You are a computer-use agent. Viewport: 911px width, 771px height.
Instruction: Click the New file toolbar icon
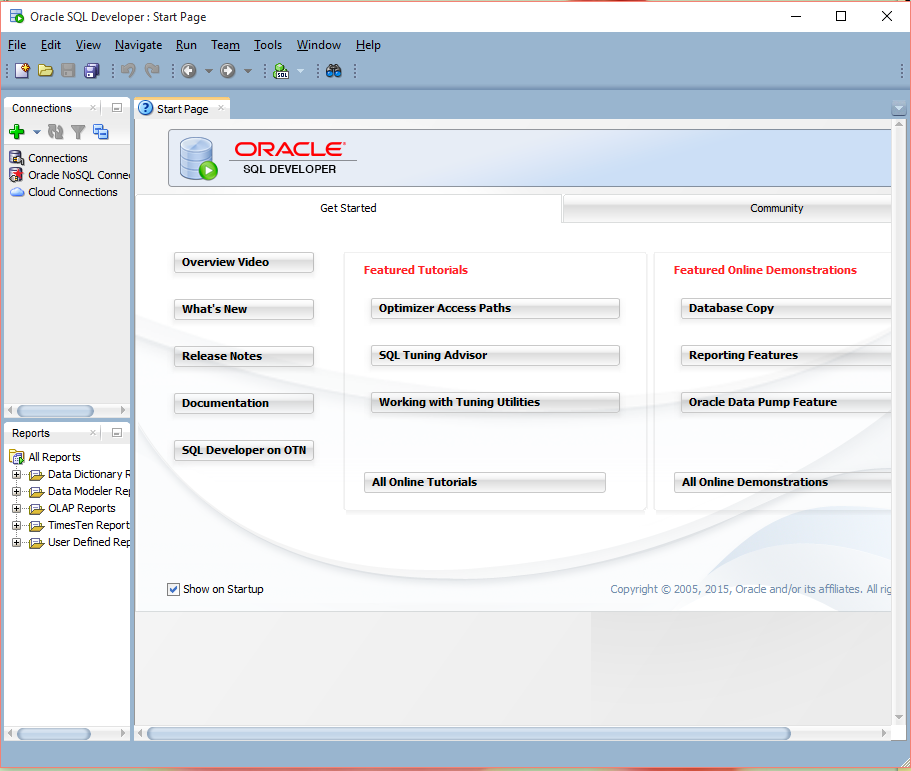click(23, 71)
